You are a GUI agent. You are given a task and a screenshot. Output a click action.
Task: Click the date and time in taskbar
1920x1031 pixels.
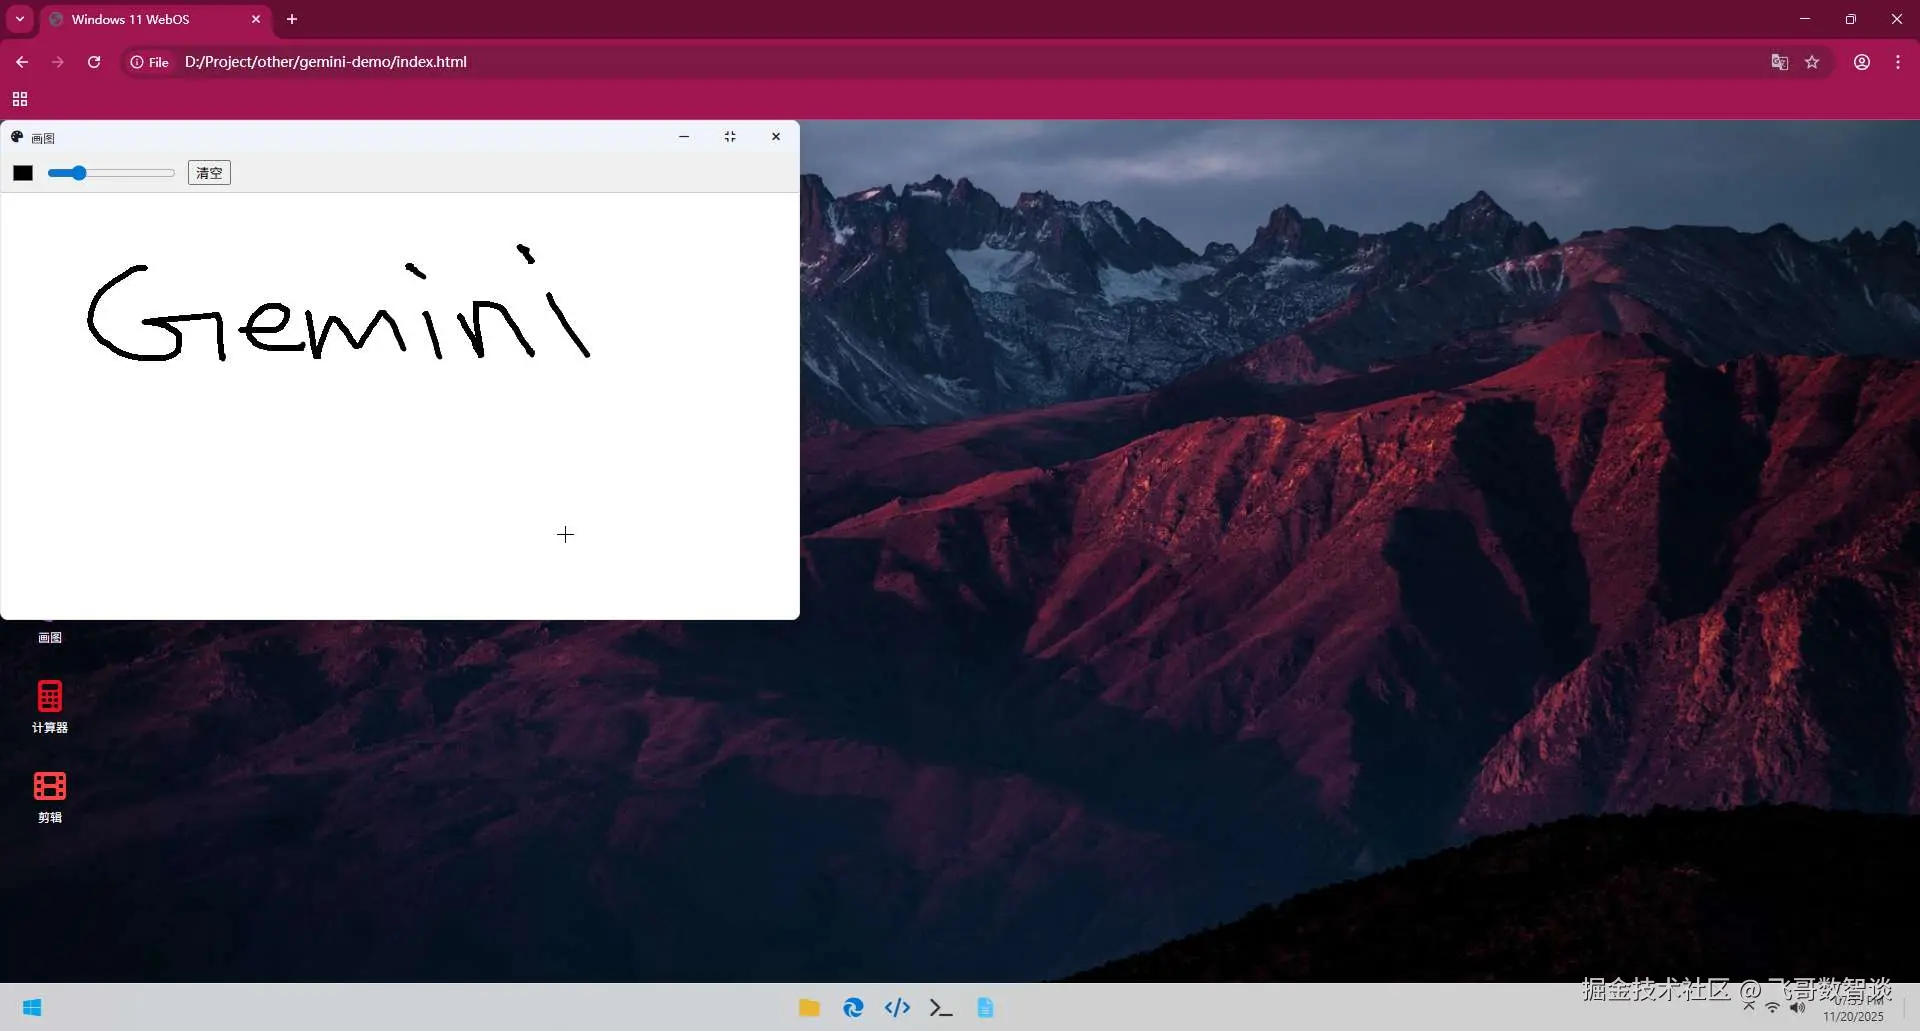[1853, 1009]
